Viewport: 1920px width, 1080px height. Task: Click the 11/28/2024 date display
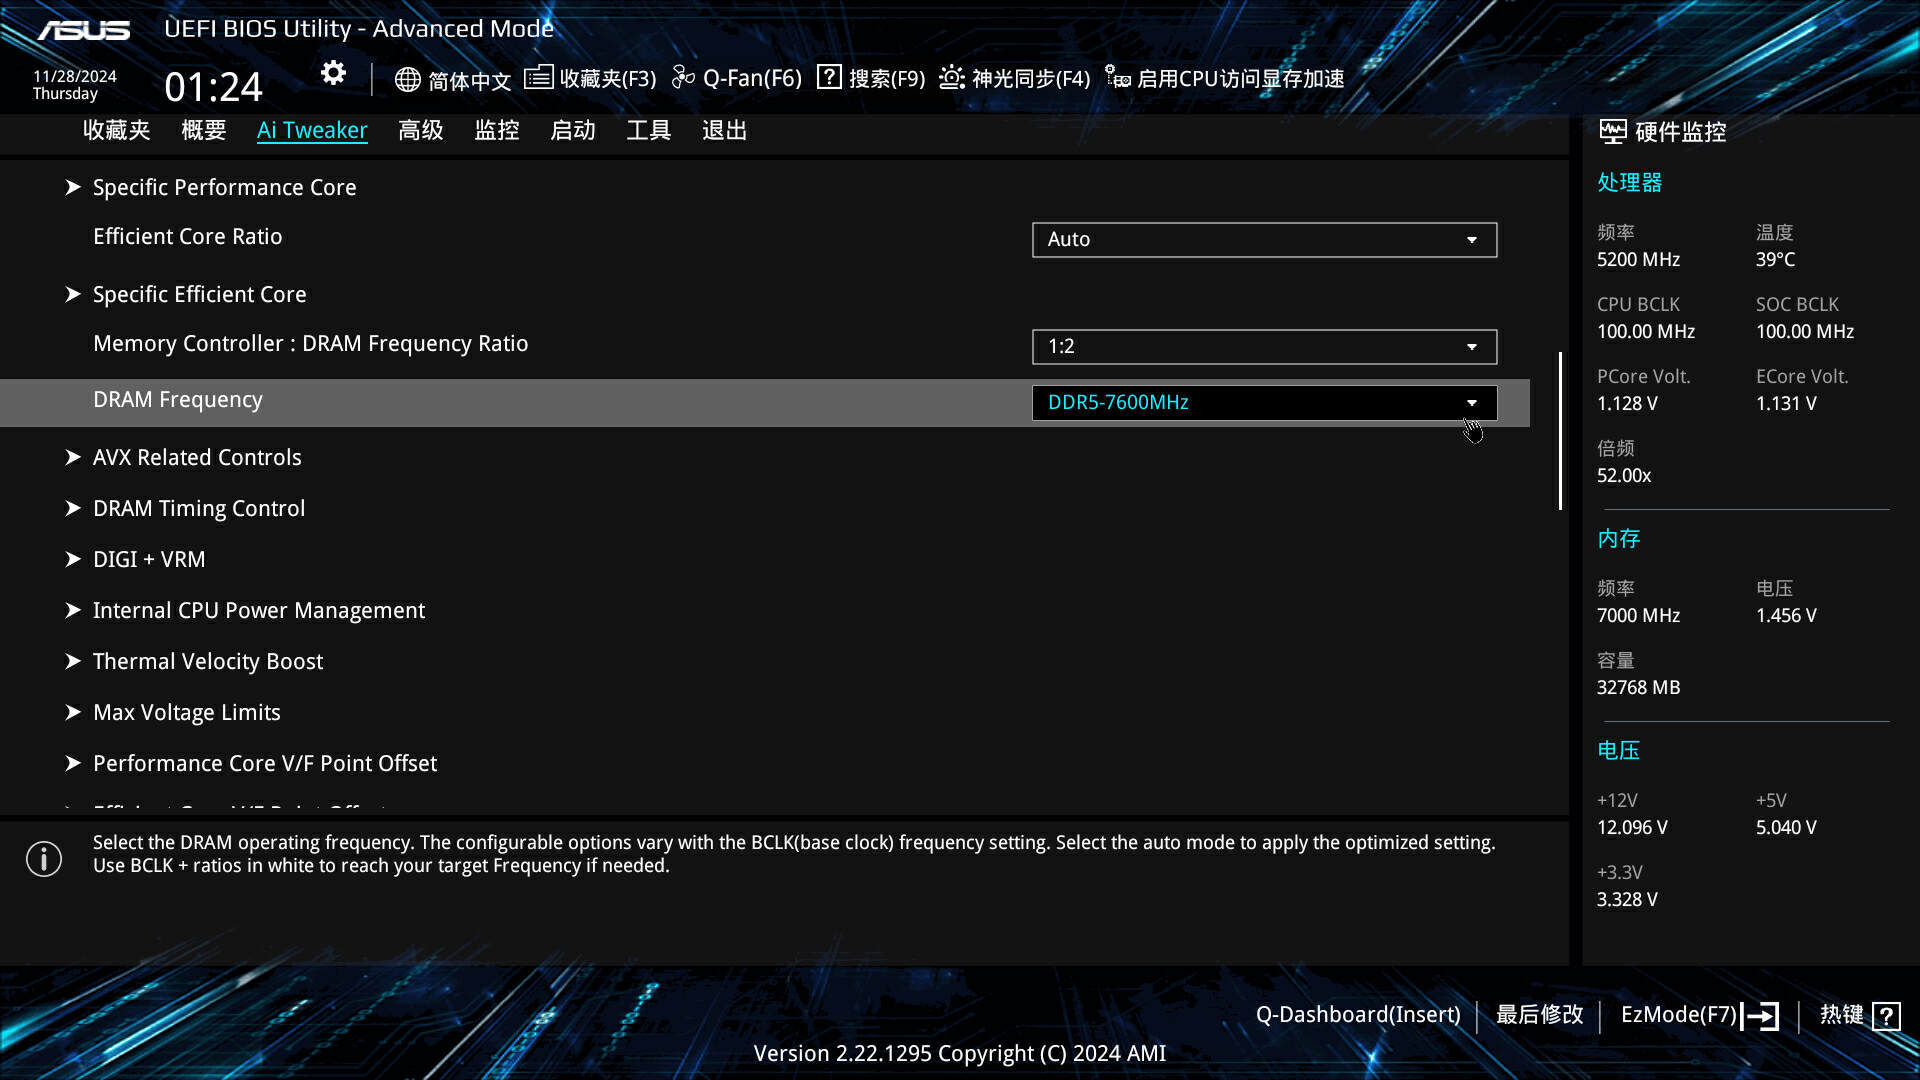click(75, 76)
